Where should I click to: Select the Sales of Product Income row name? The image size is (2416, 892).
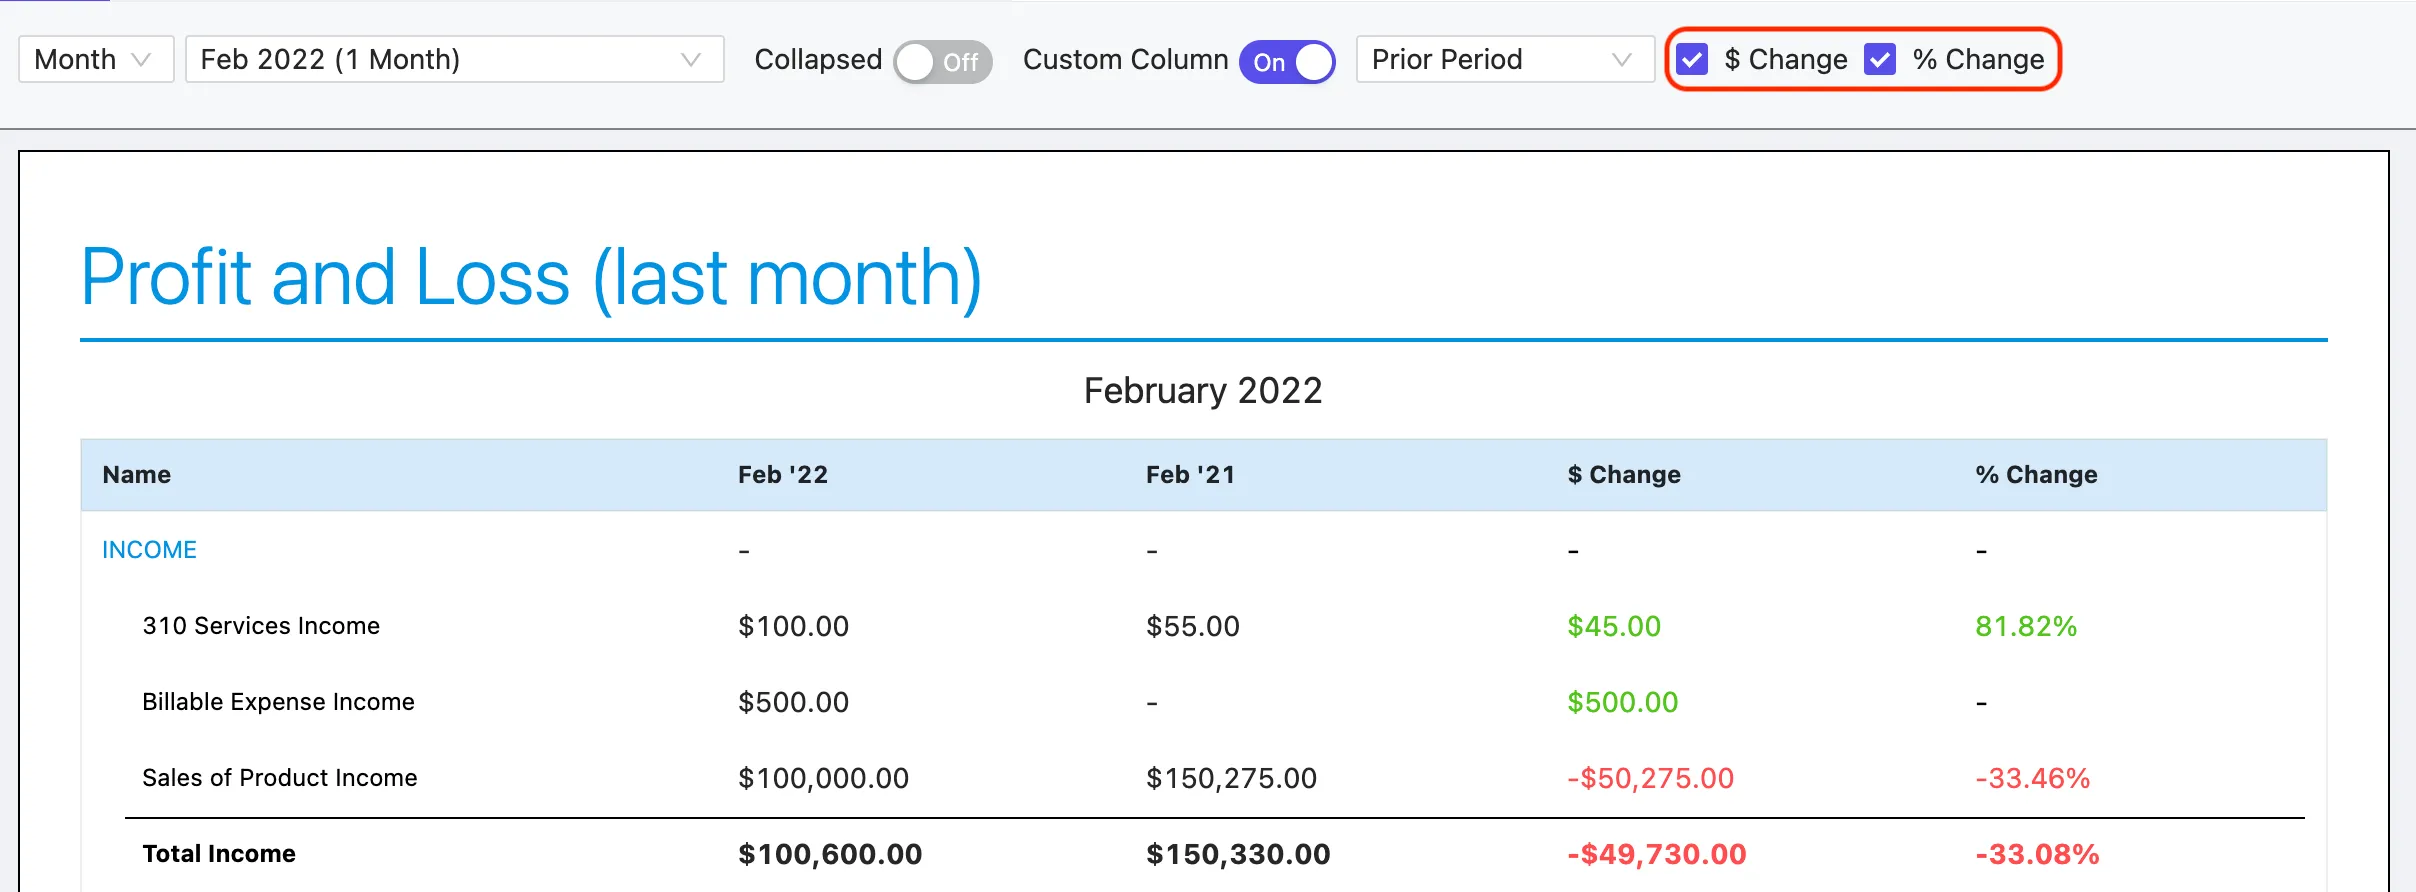click(x=280, y=777)
